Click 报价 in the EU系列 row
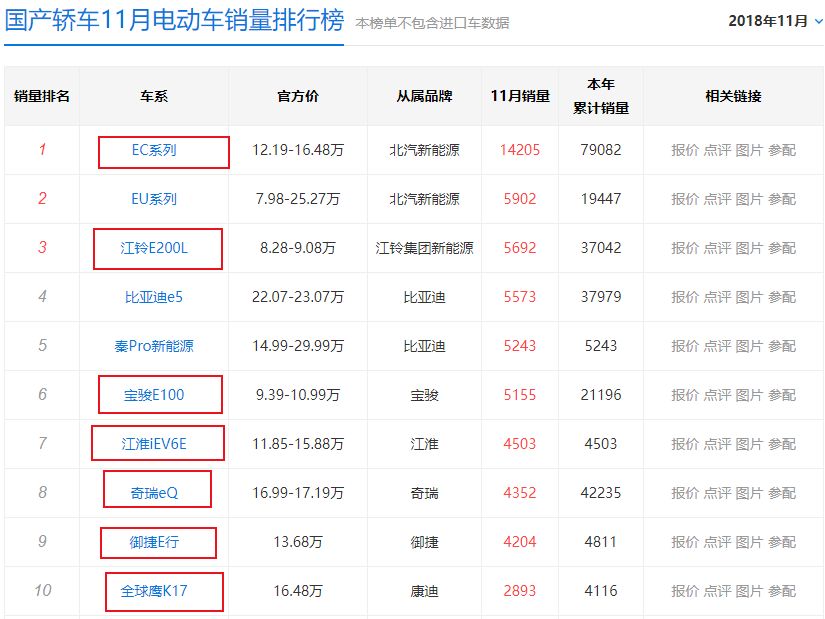Image resolution: width=825 pixels, height=619 pixels. pyautogui.click(x=685, y=199)
